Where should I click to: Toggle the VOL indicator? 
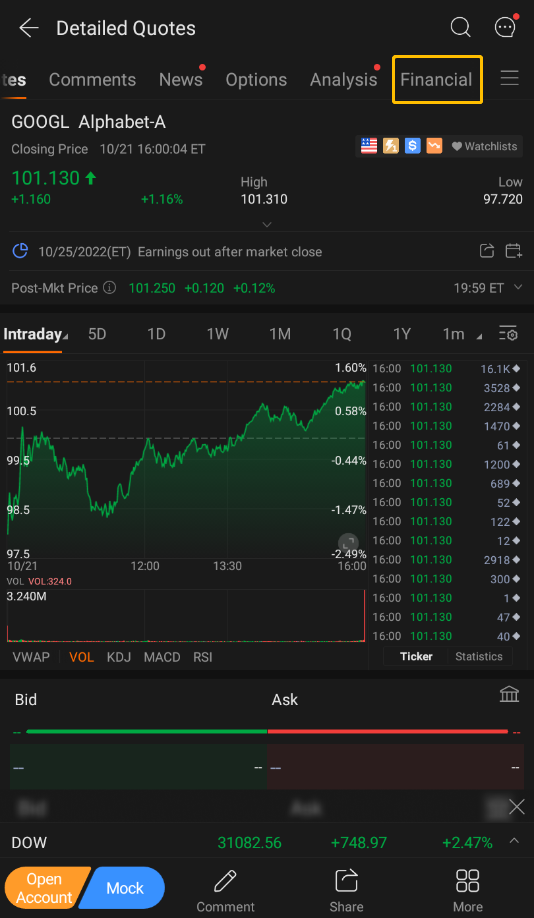(81, 657)
